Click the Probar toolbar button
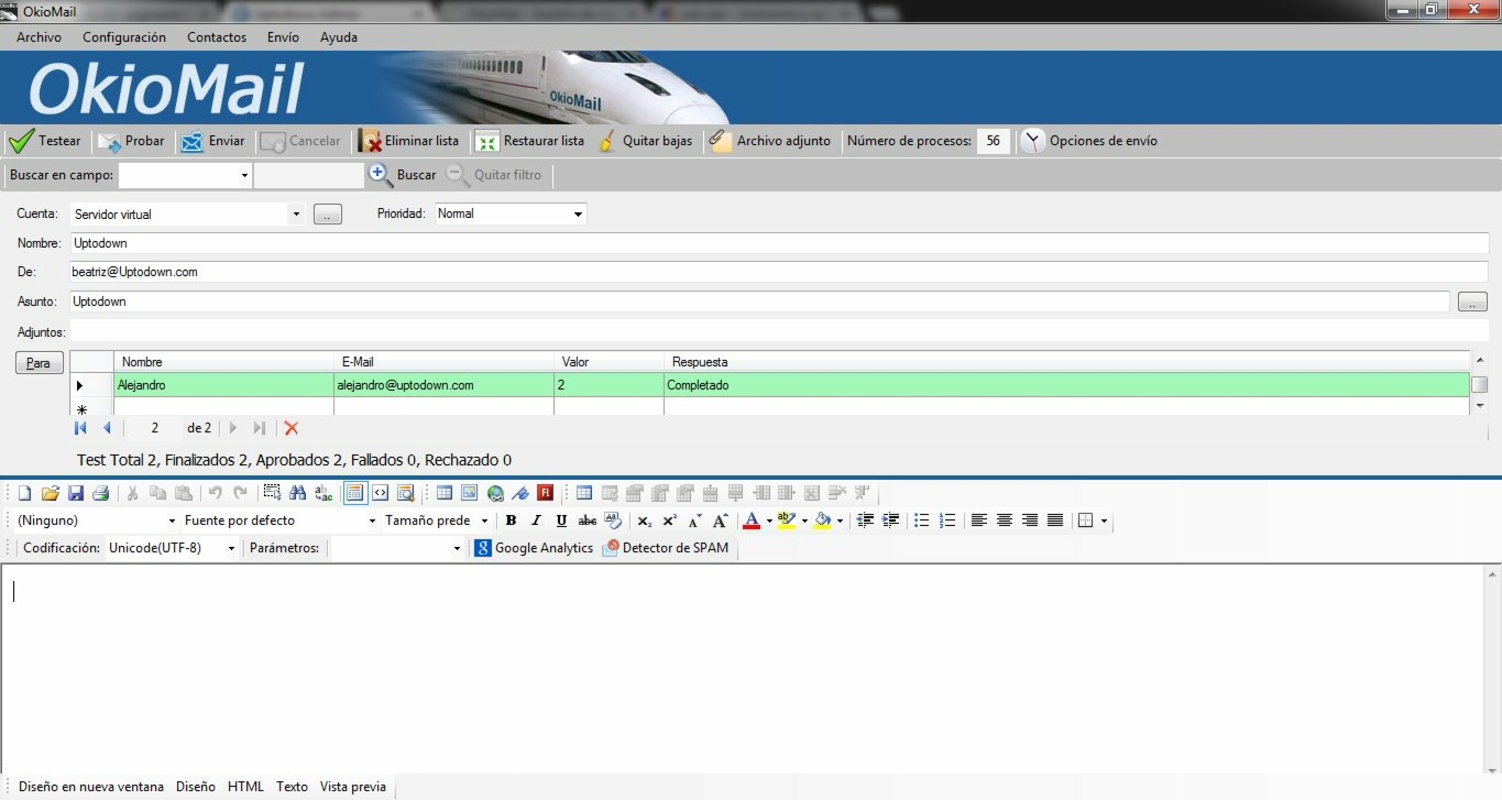 [131, 141]
